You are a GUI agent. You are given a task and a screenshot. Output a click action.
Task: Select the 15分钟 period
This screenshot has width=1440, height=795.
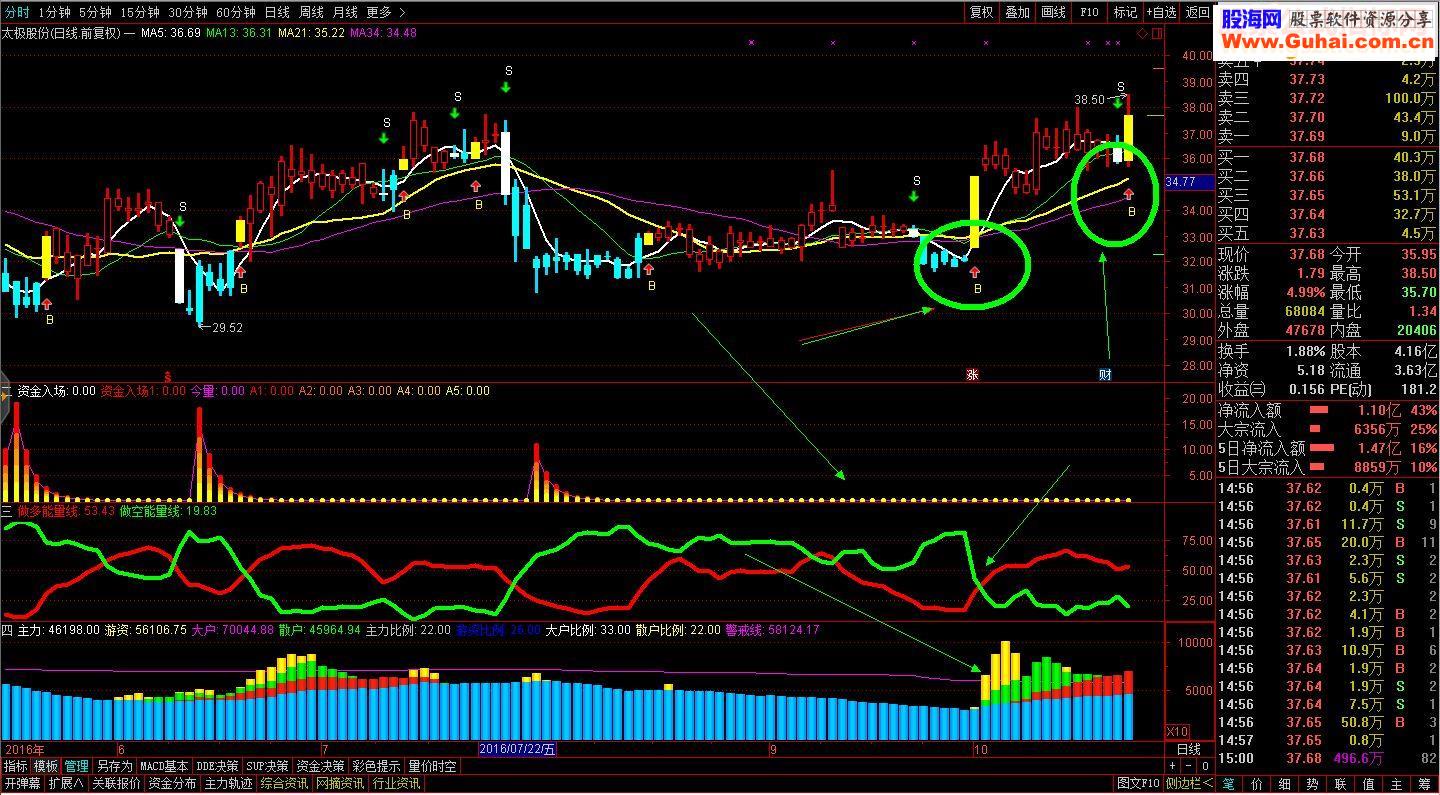(139, 12)
